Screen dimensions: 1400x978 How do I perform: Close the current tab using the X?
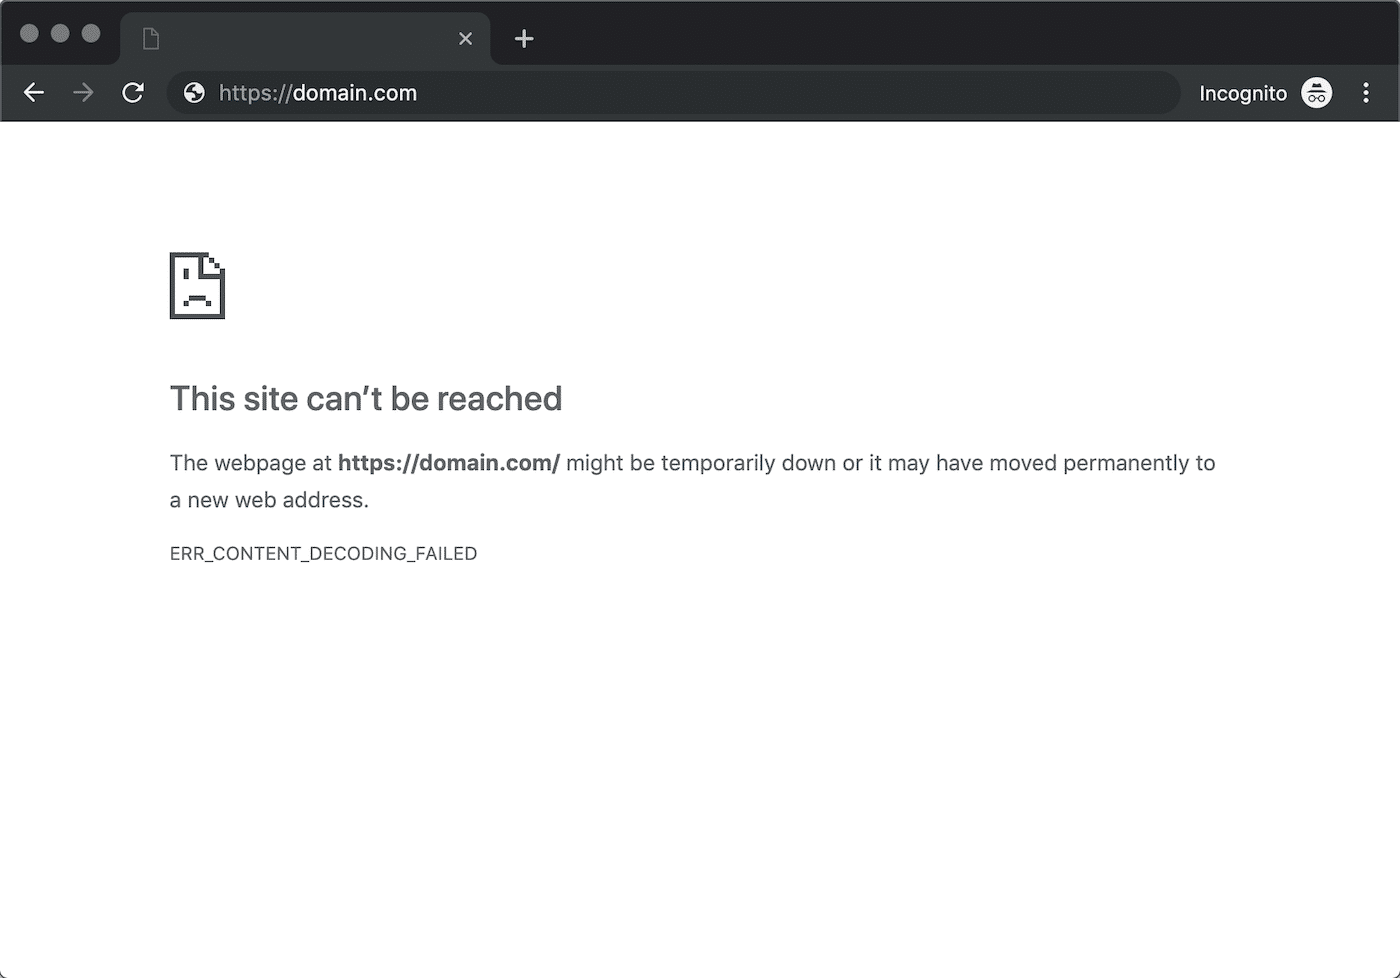click(465, 39)
